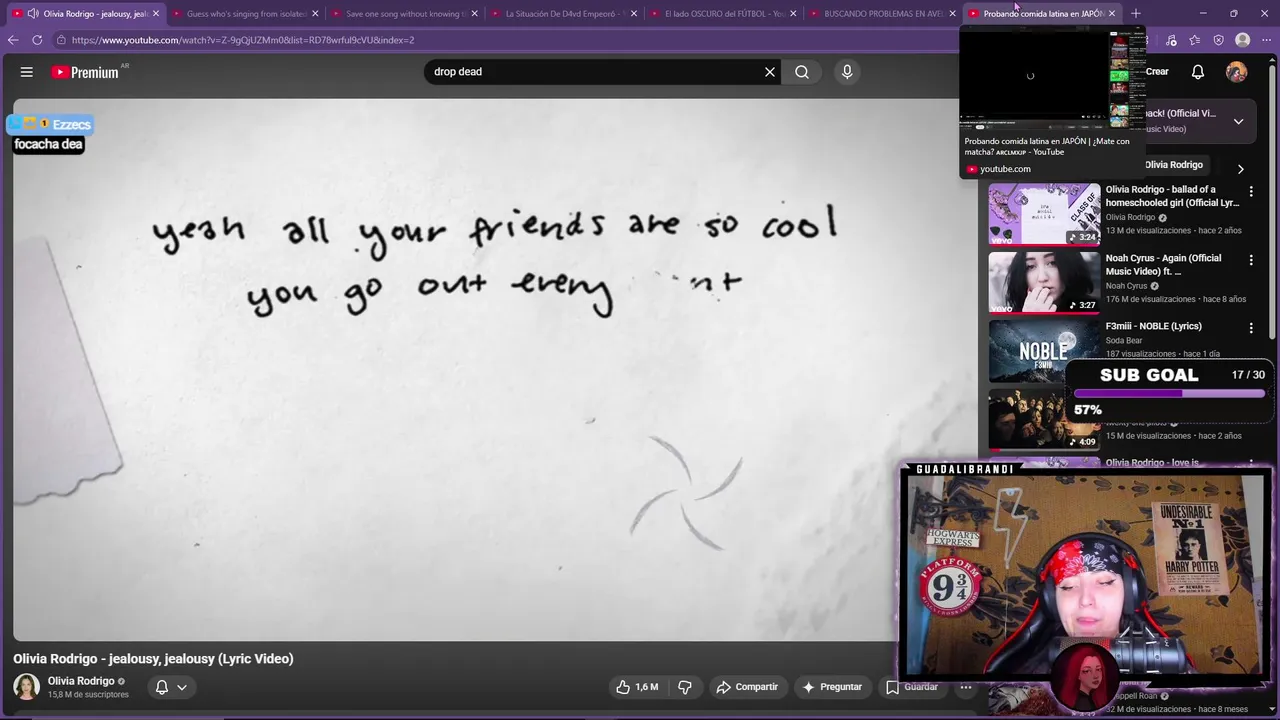The height and width of the screenshot is (720, 1280).
Task: Click the Preguntar ask button
Action: [831, 687]
